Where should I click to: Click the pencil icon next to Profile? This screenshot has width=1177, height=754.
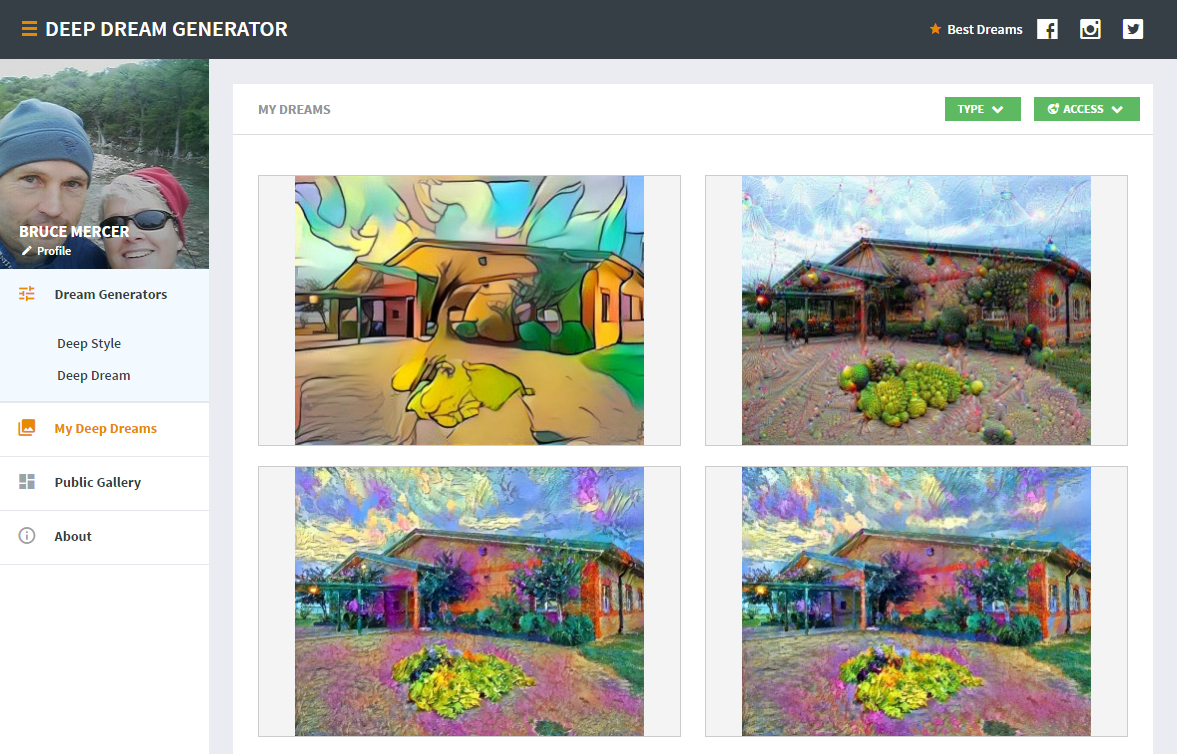[x=27, y=251]
